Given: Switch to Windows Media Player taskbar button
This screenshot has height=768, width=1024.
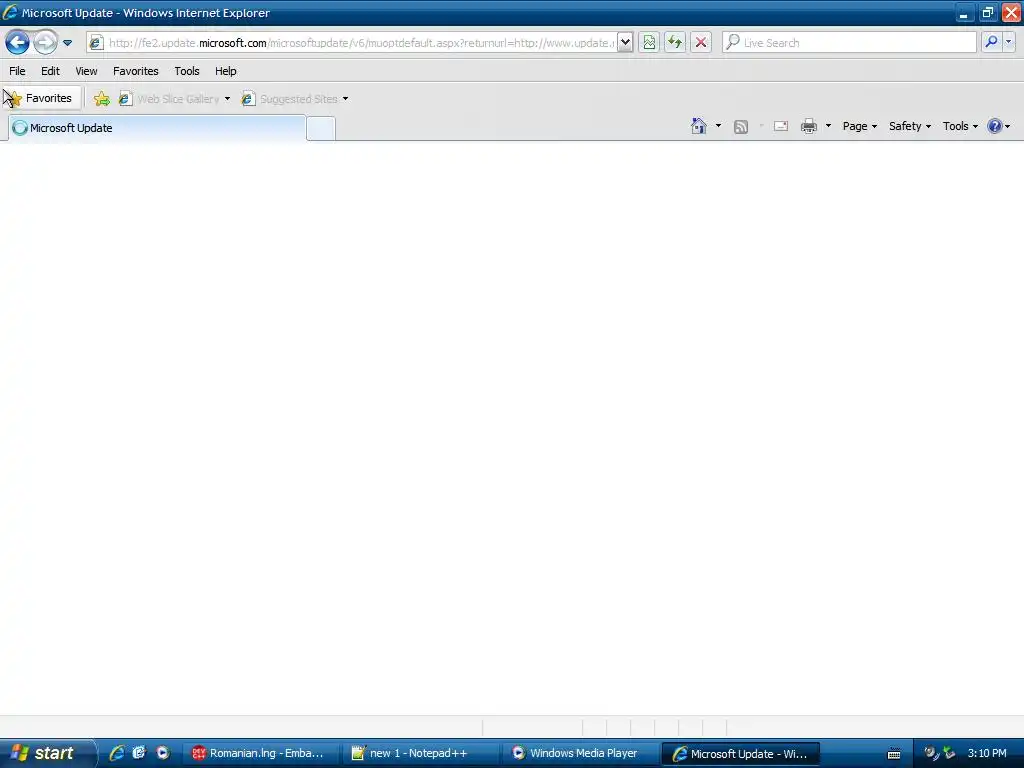Looking at the screenshot, I should click(580, 754).
